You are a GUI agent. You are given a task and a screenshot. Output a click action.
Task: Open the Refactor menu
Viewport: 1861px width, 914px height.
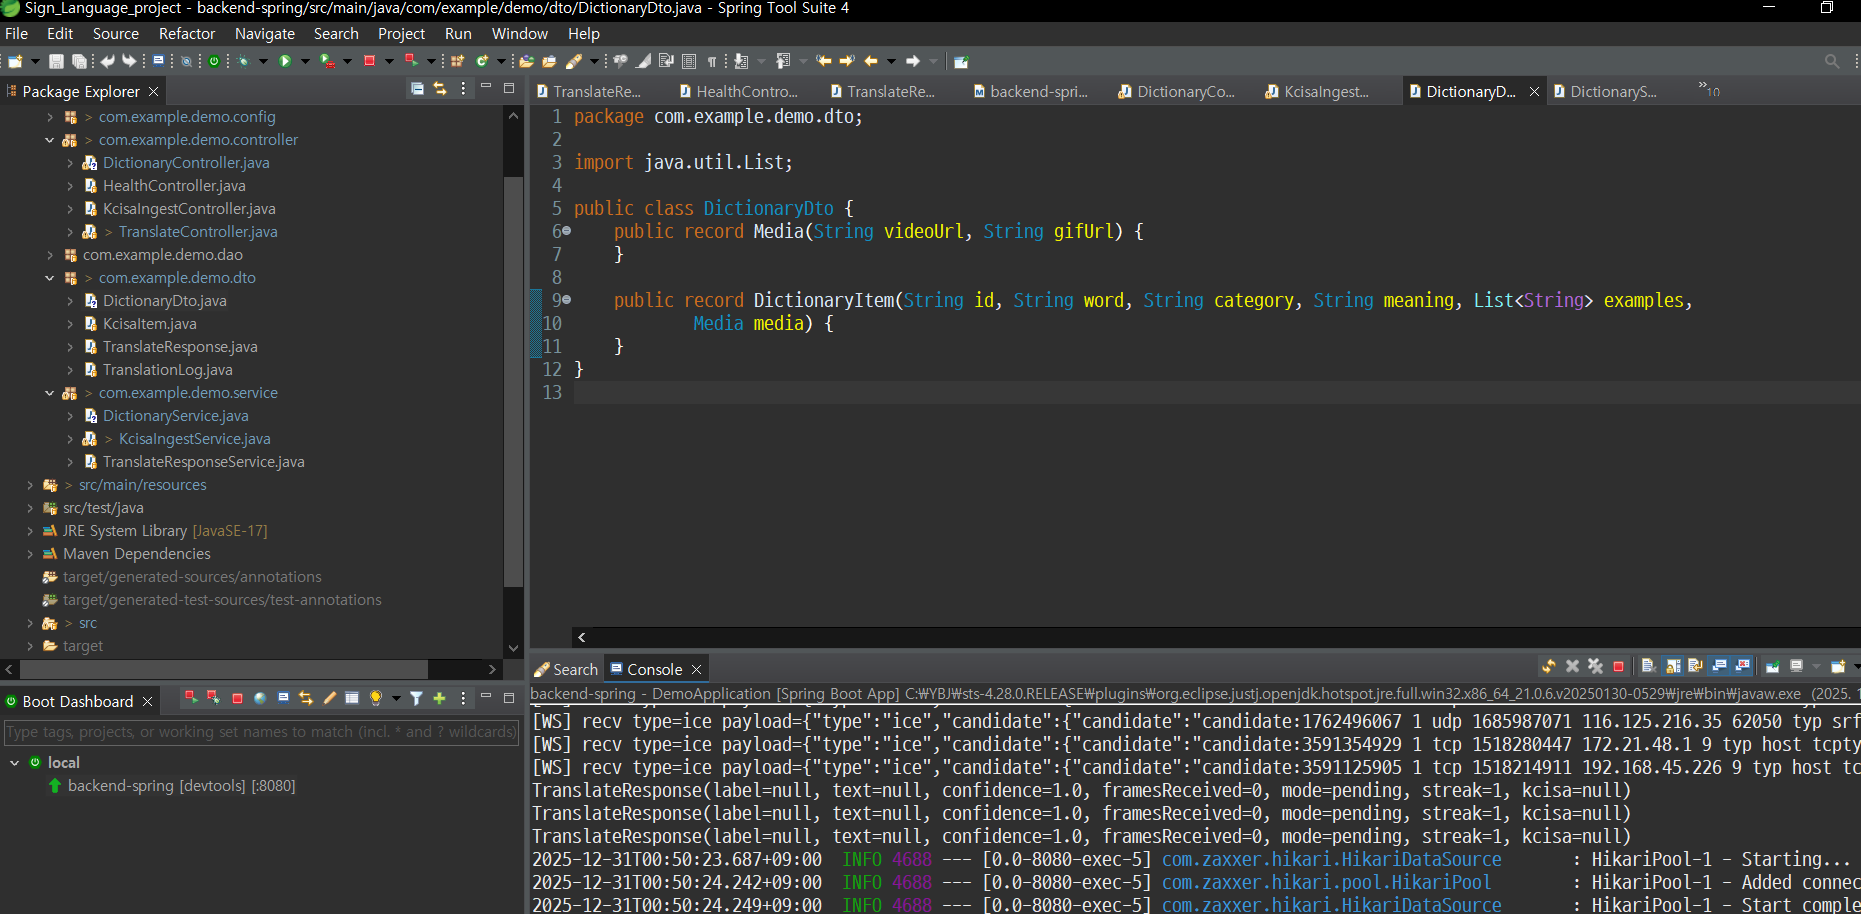click(x=186, y=34)
